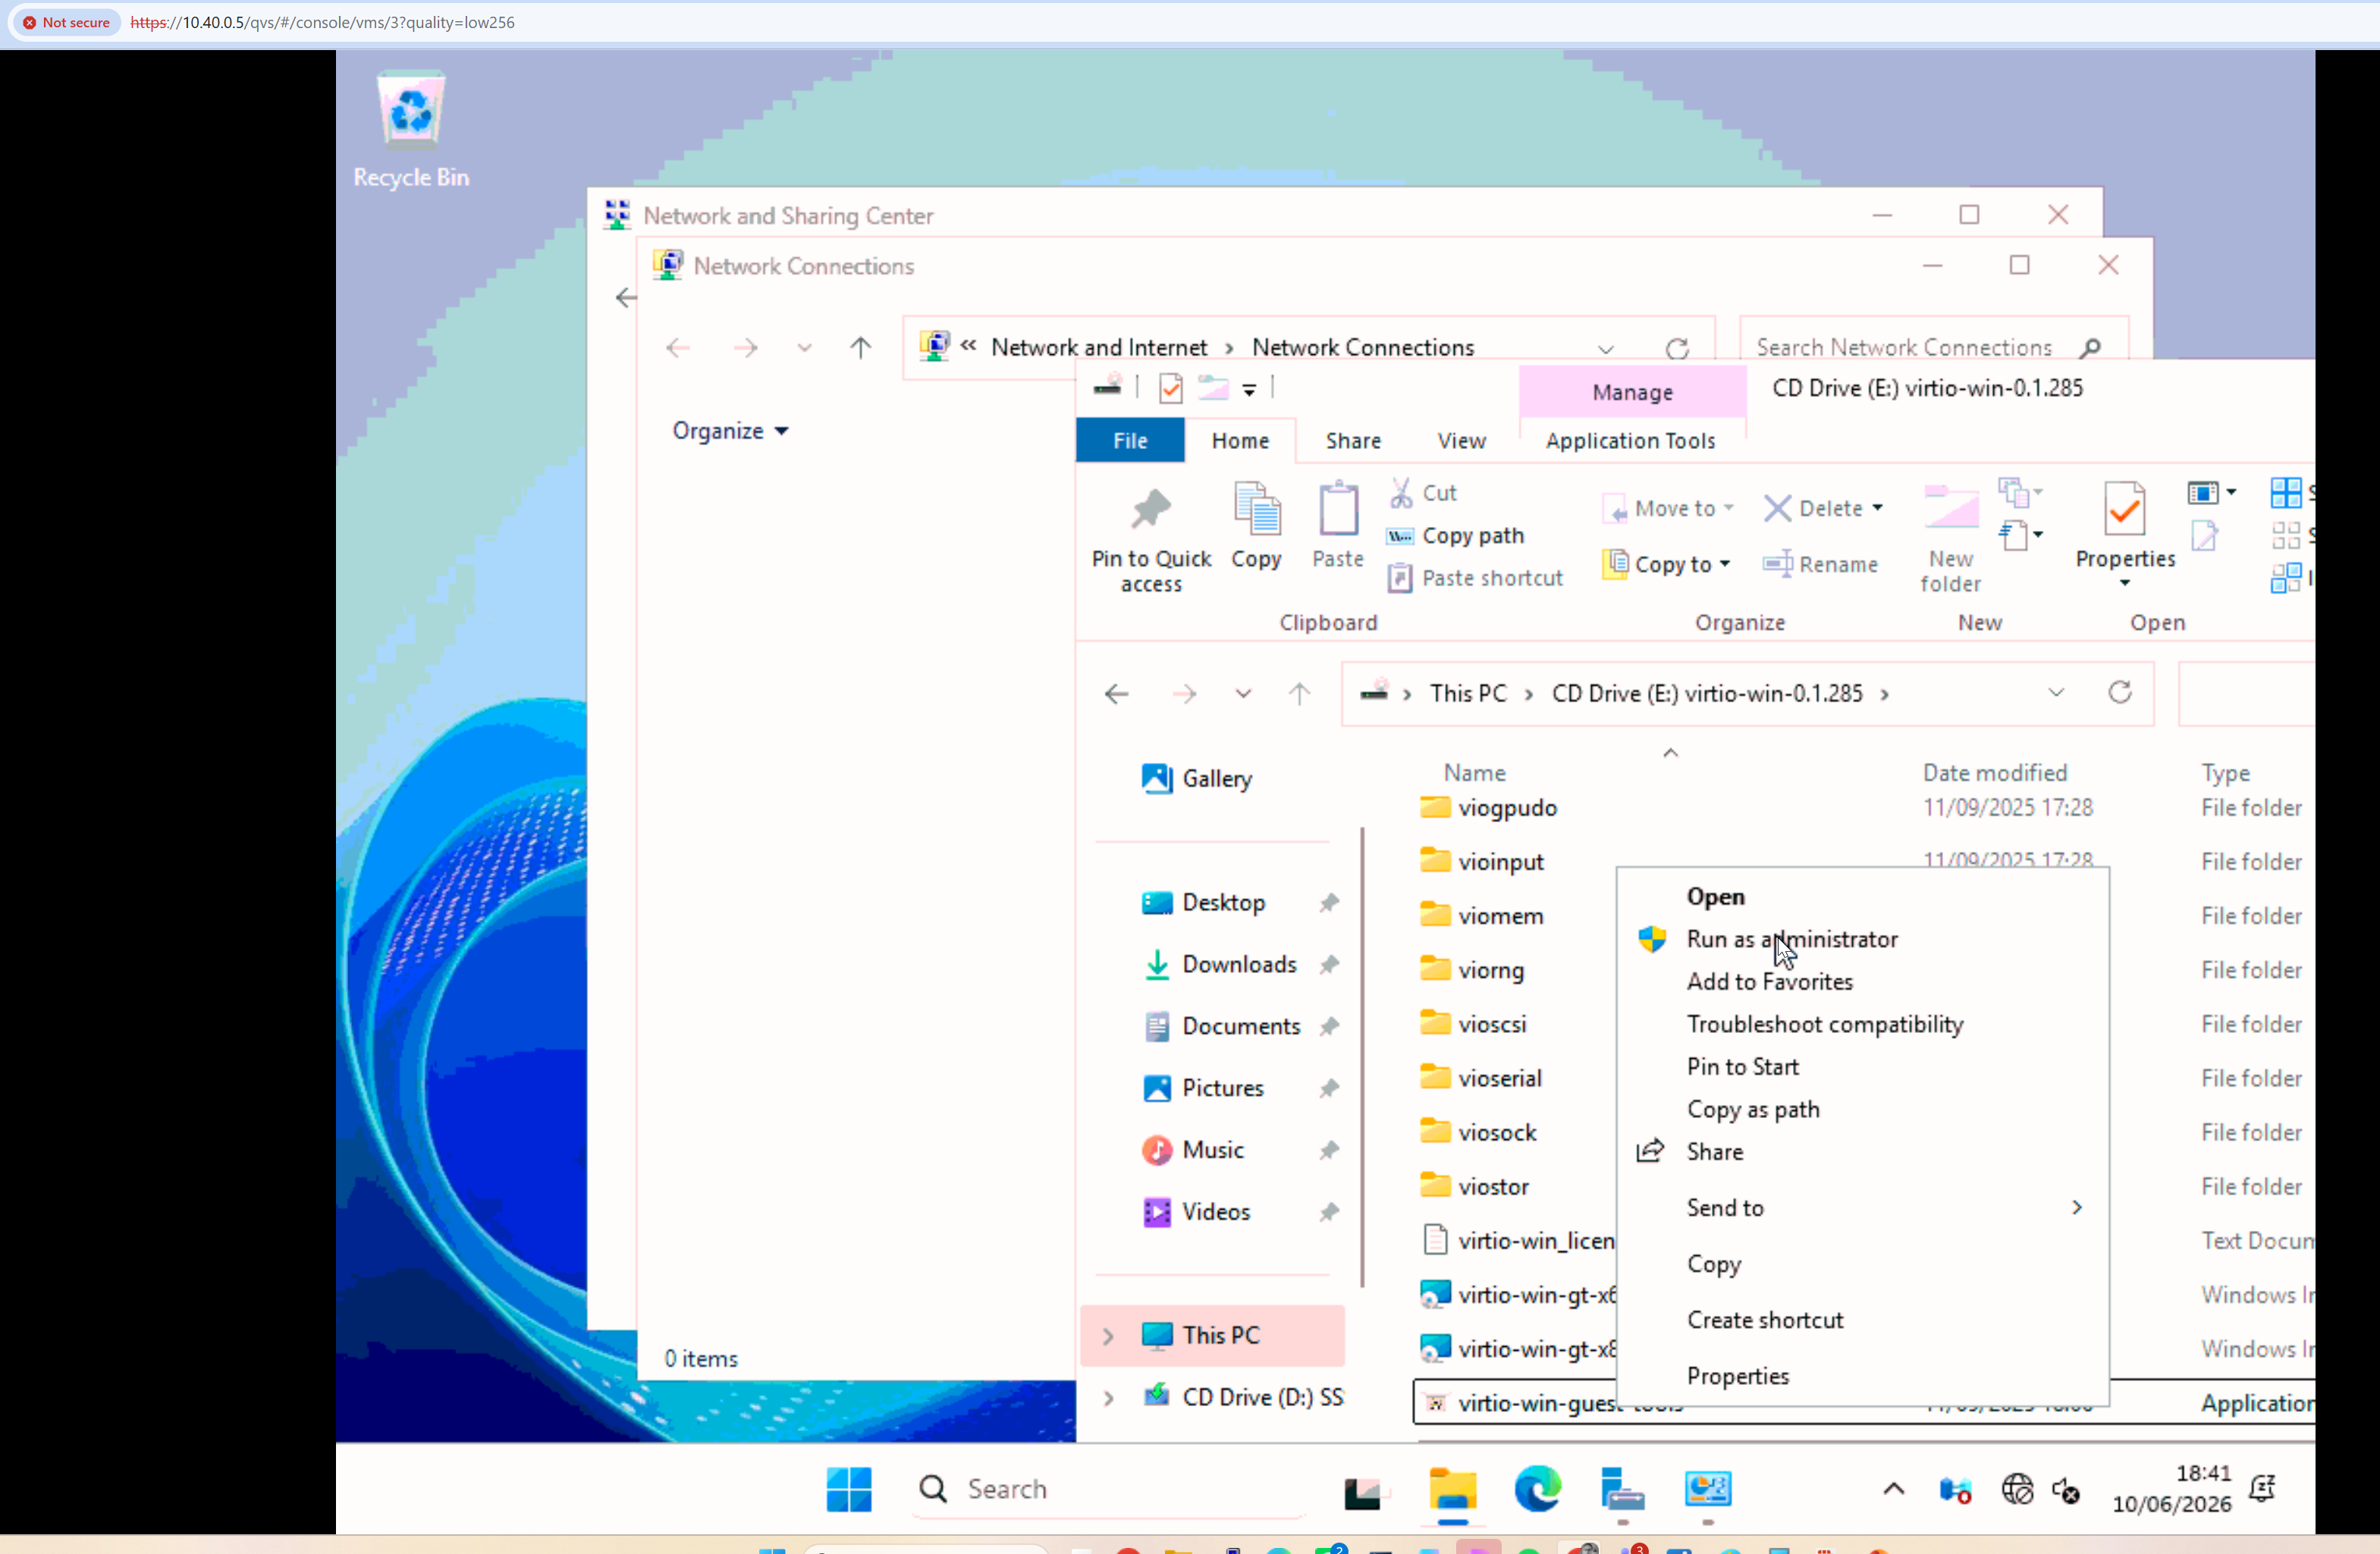Expand the Send to submenu
The image size is (2380, 1554).
[x=1862, y=1208]
